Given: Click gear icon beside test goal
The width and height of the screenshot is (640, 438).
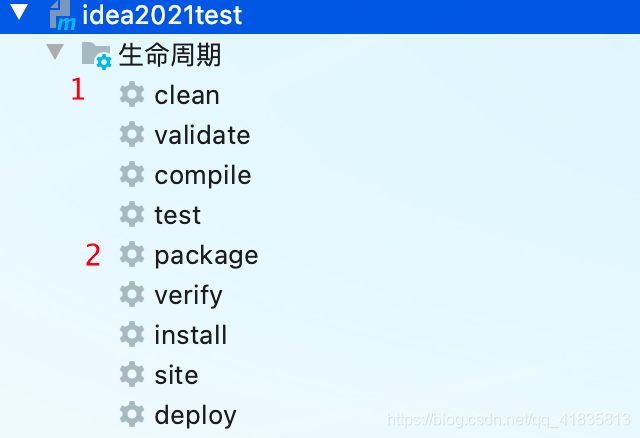Looking at the screenshot, I should tap(132, 215).
